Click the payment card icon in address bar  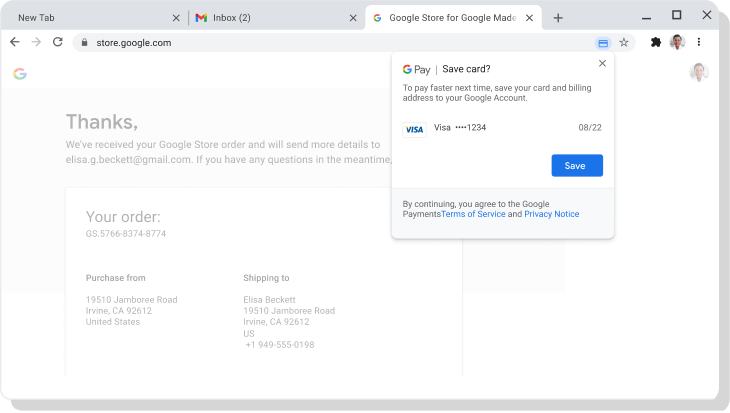(603, 43)
